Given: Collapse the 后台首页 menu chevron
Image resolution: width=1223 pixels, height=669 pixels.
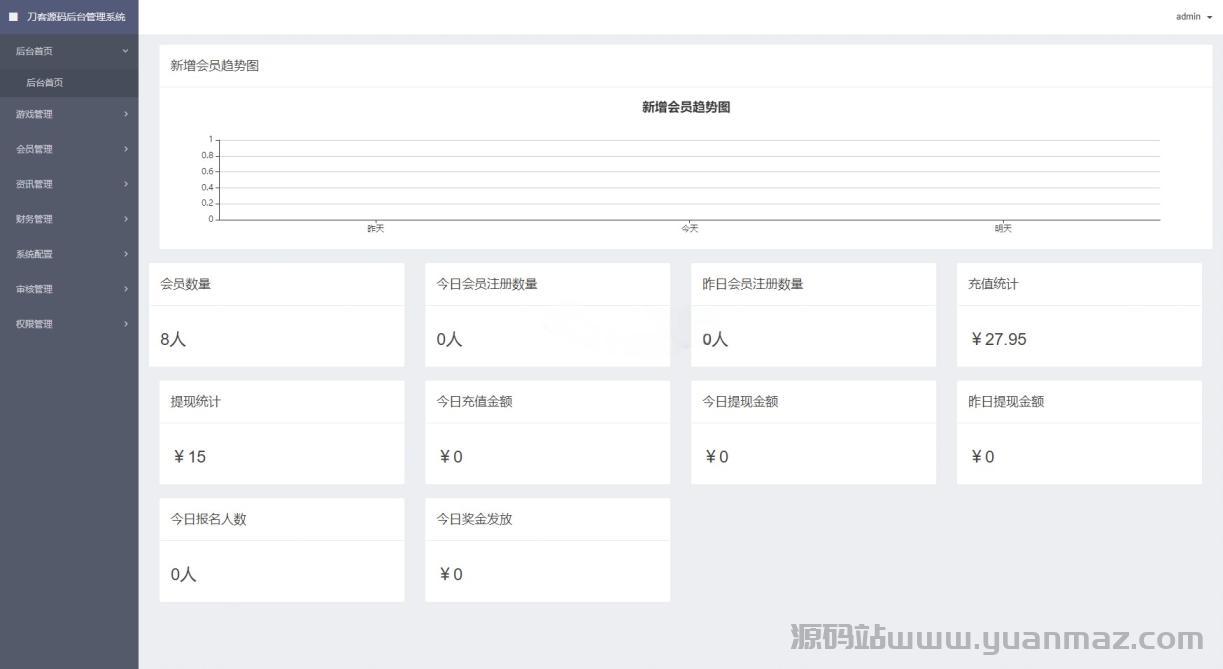Looking at the screenshot, I should [125, 51].
